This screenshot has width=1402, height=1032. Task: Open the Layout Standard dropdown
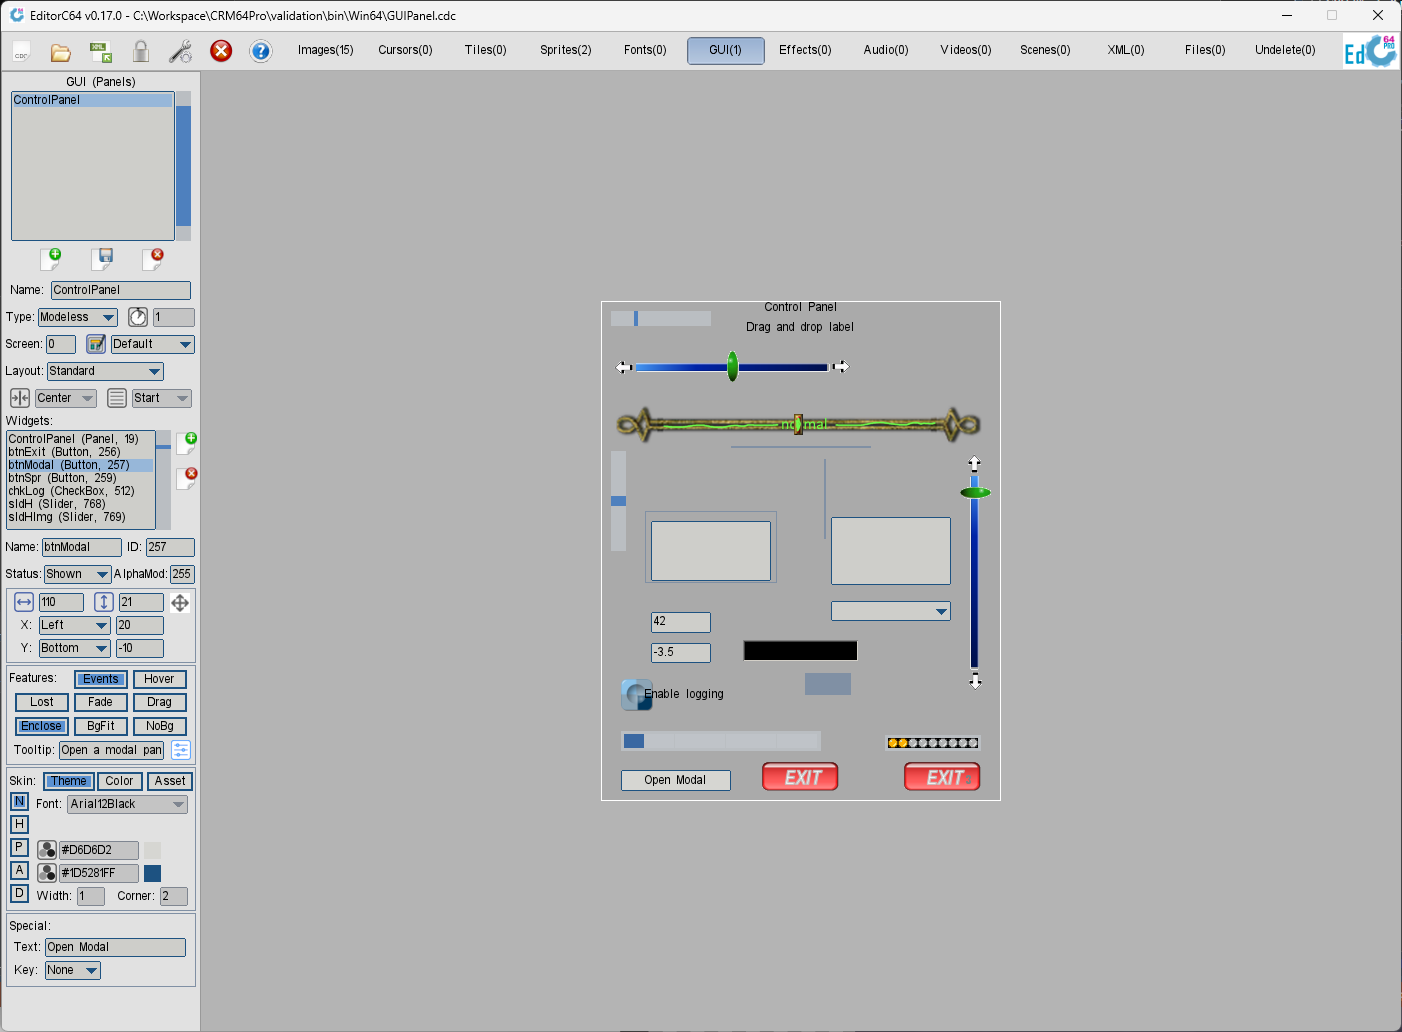(x=105, y=371)
